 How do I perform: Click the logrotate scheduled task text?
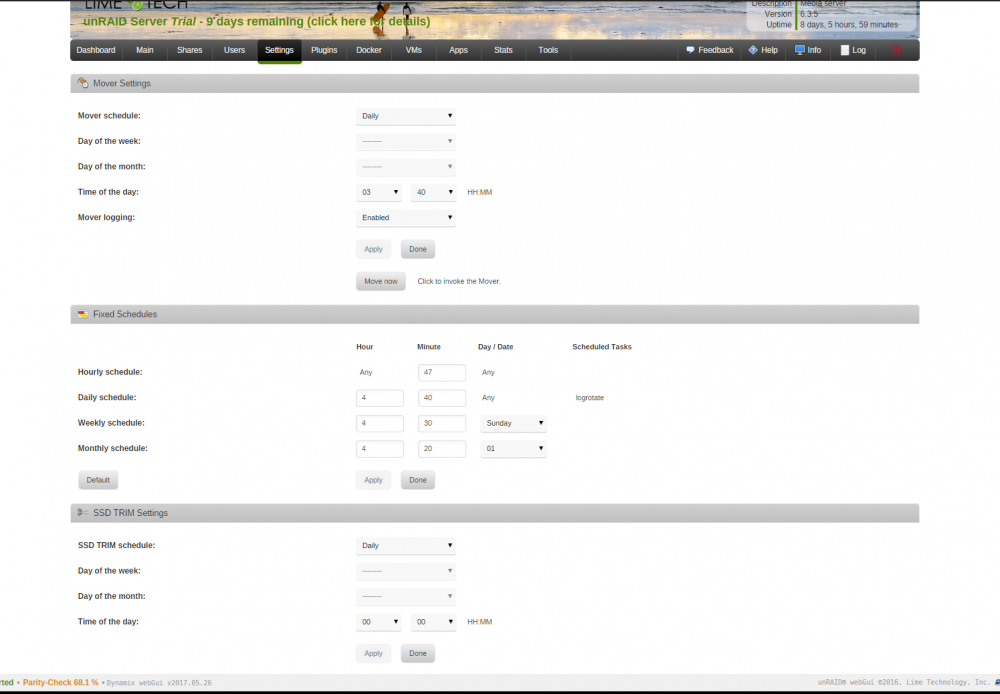tap(590, 398)
